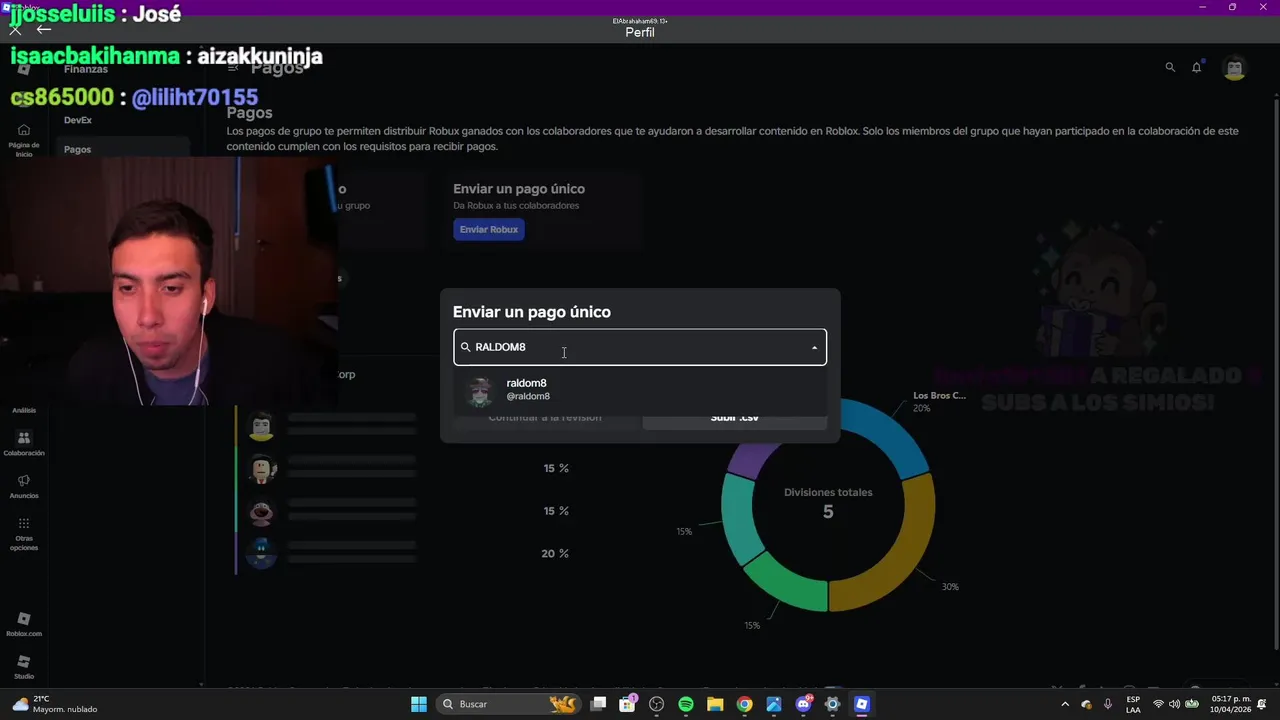
Task: Open the Anuncios sidebar section
Action: (x=24, y=486)
